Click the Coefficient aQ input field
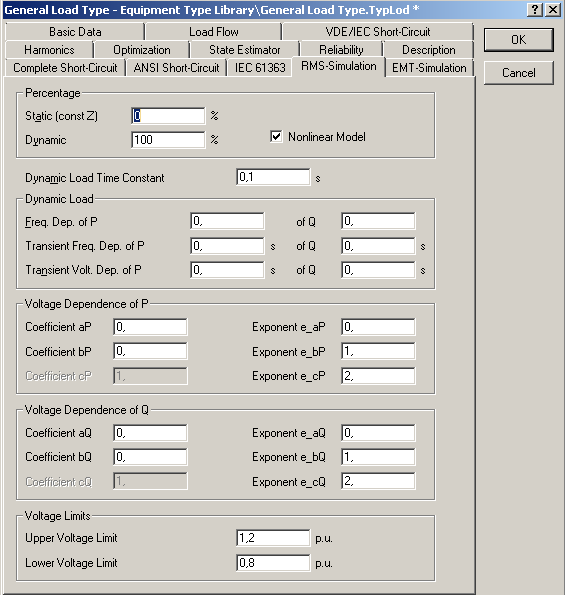Viewport: 565px width, 595px height. tap(150, 433)
